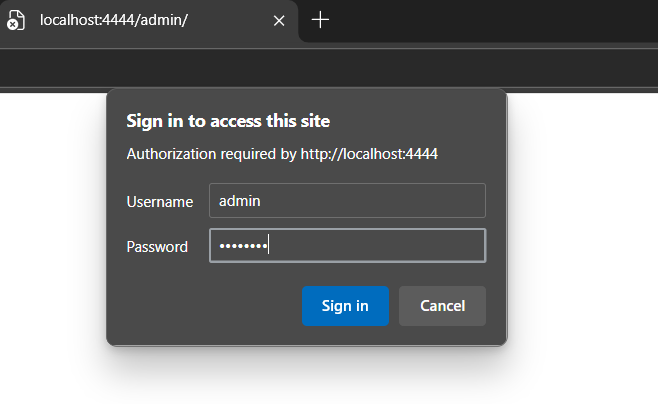
Task: Click the Username label text
Action: [160, 202]
